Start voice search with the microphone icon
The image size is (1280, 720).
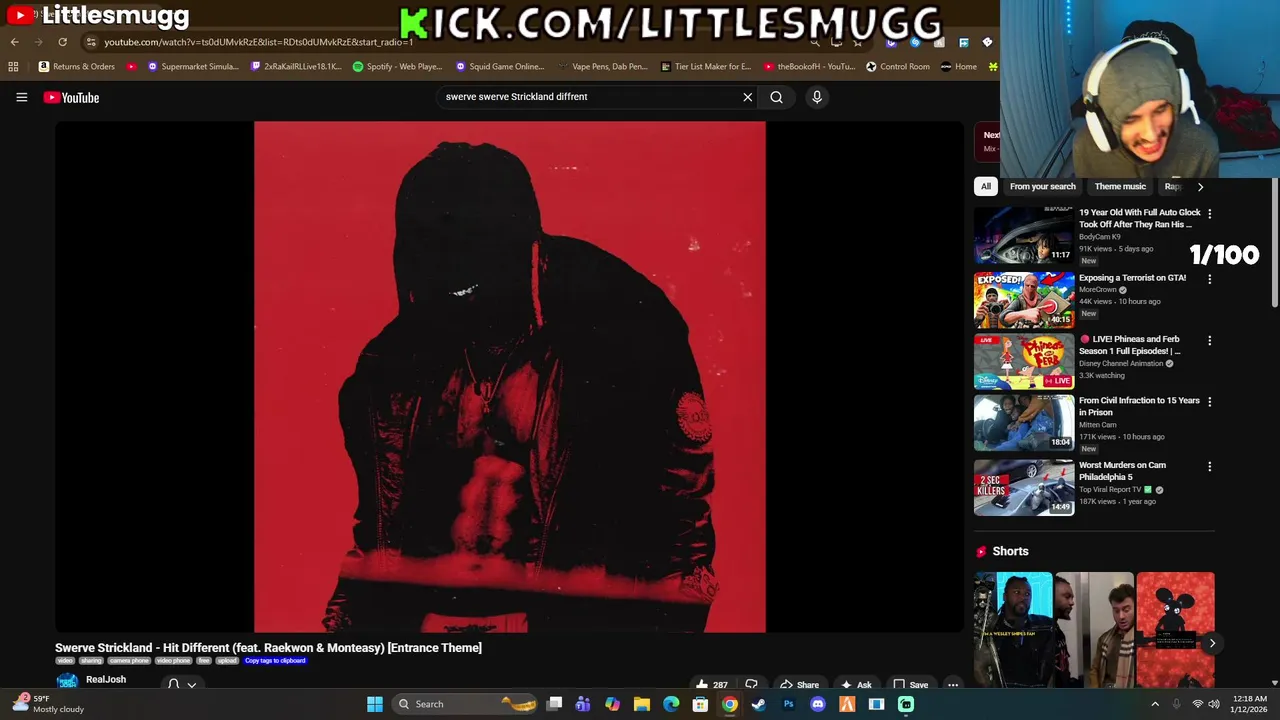point(816,97)
